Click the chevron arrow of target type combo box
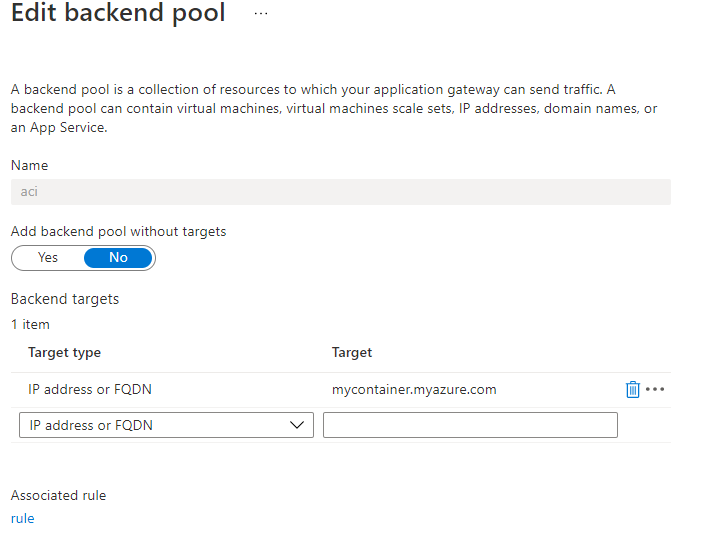 click(296, 425)
